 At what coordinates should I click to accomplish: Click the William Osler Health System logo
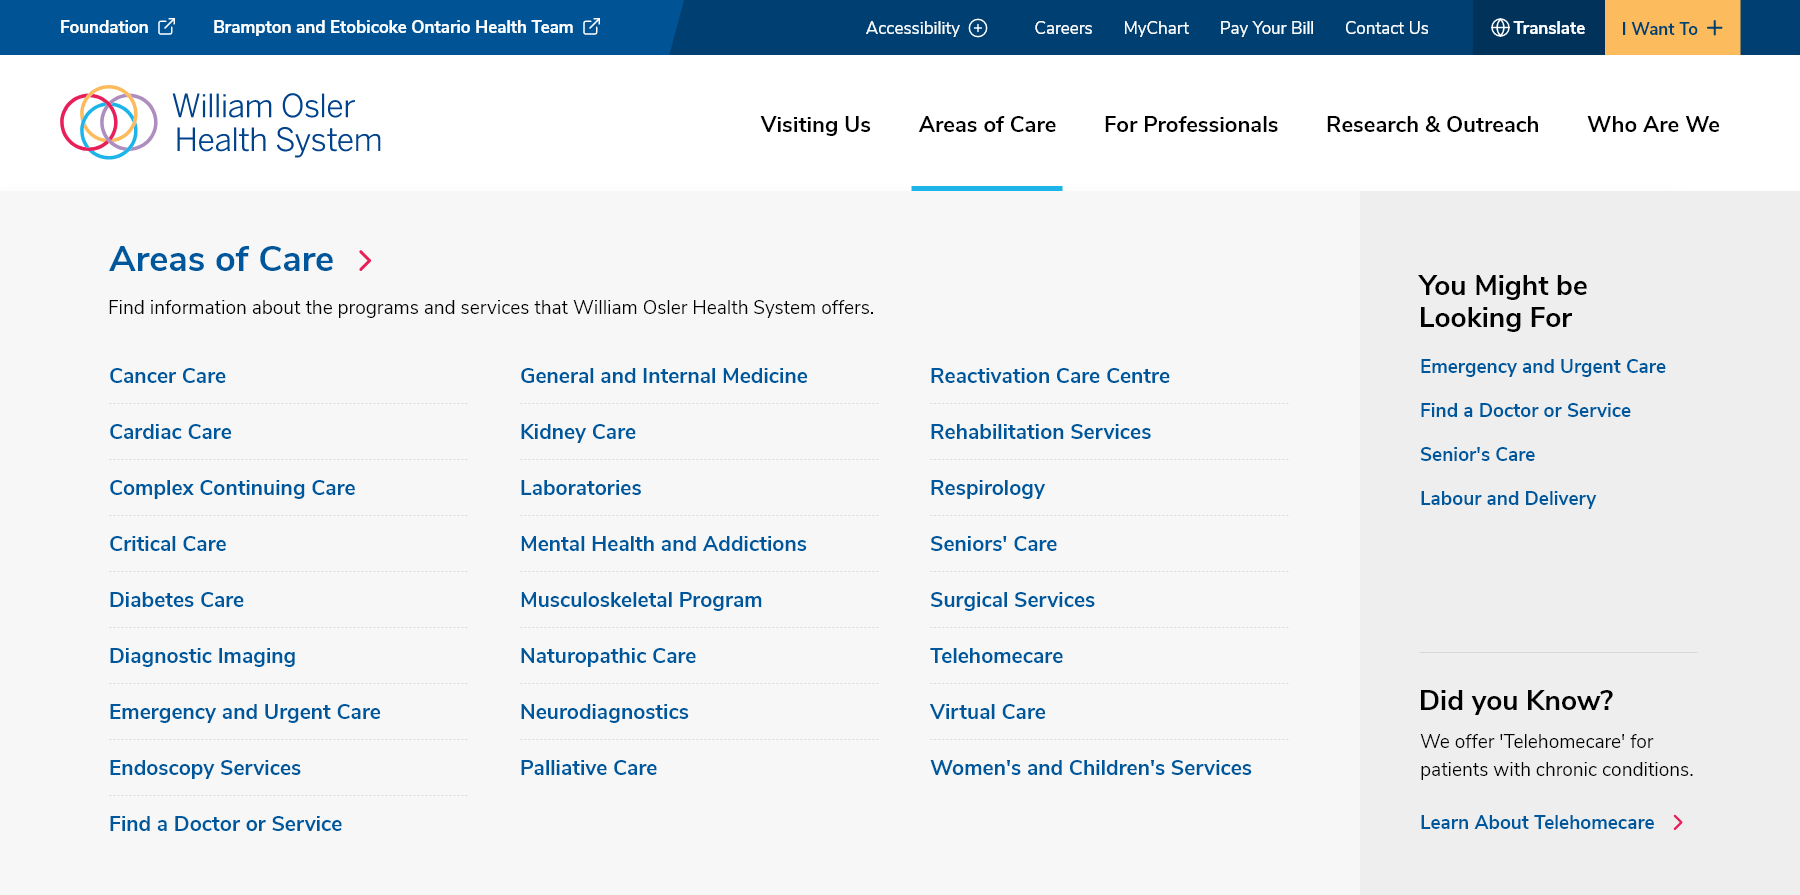pos(221,123)
